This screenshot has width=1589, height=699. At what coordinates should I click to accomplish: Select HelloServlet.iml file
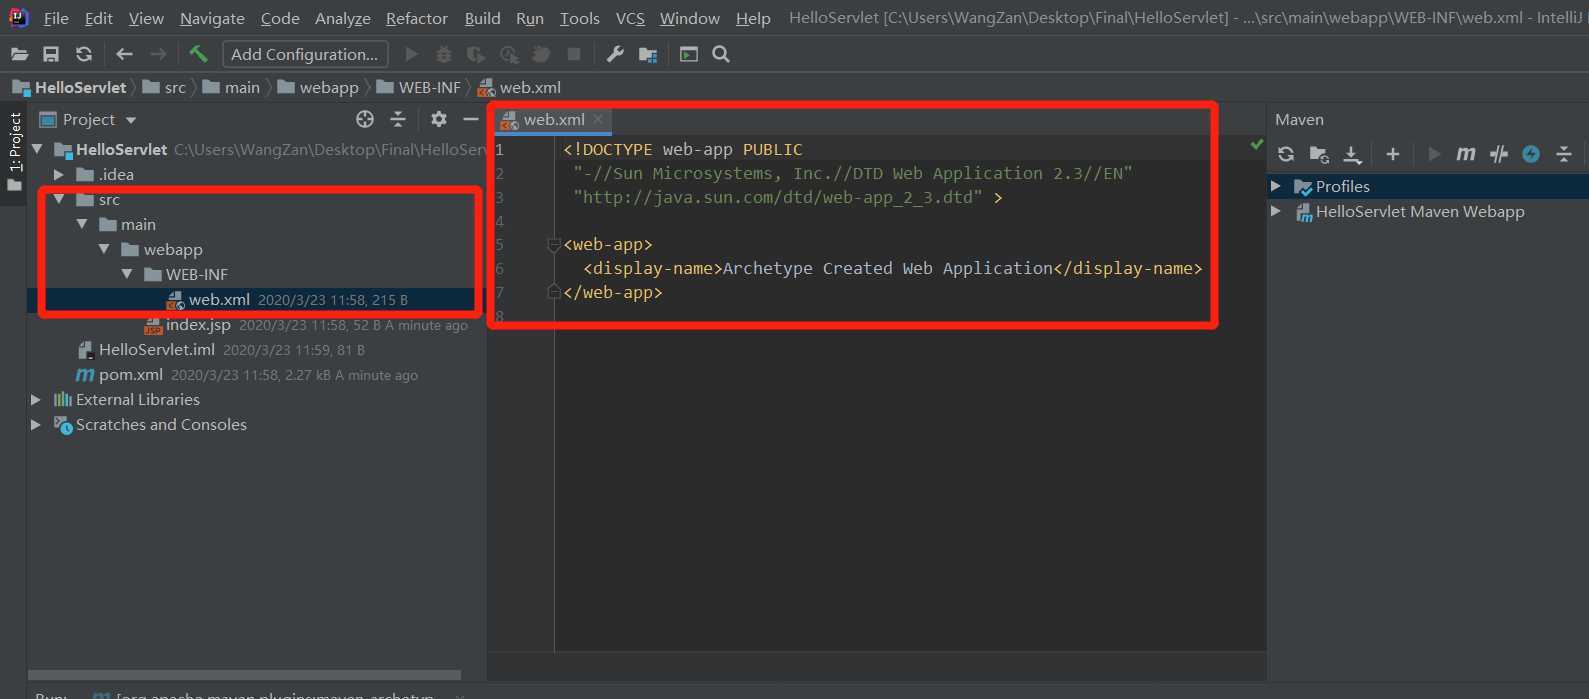(x=157, y=350)
